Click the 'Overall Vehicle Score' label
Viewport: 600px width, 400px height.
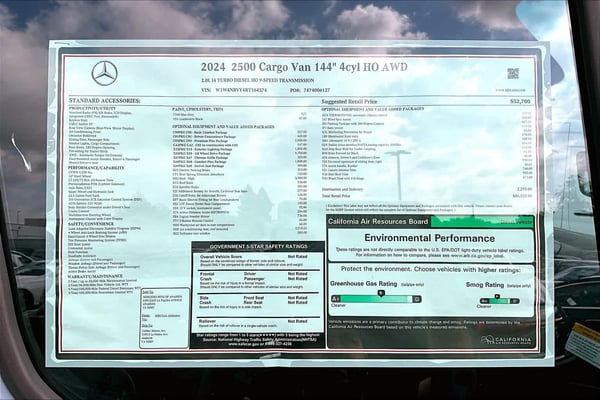221,256
